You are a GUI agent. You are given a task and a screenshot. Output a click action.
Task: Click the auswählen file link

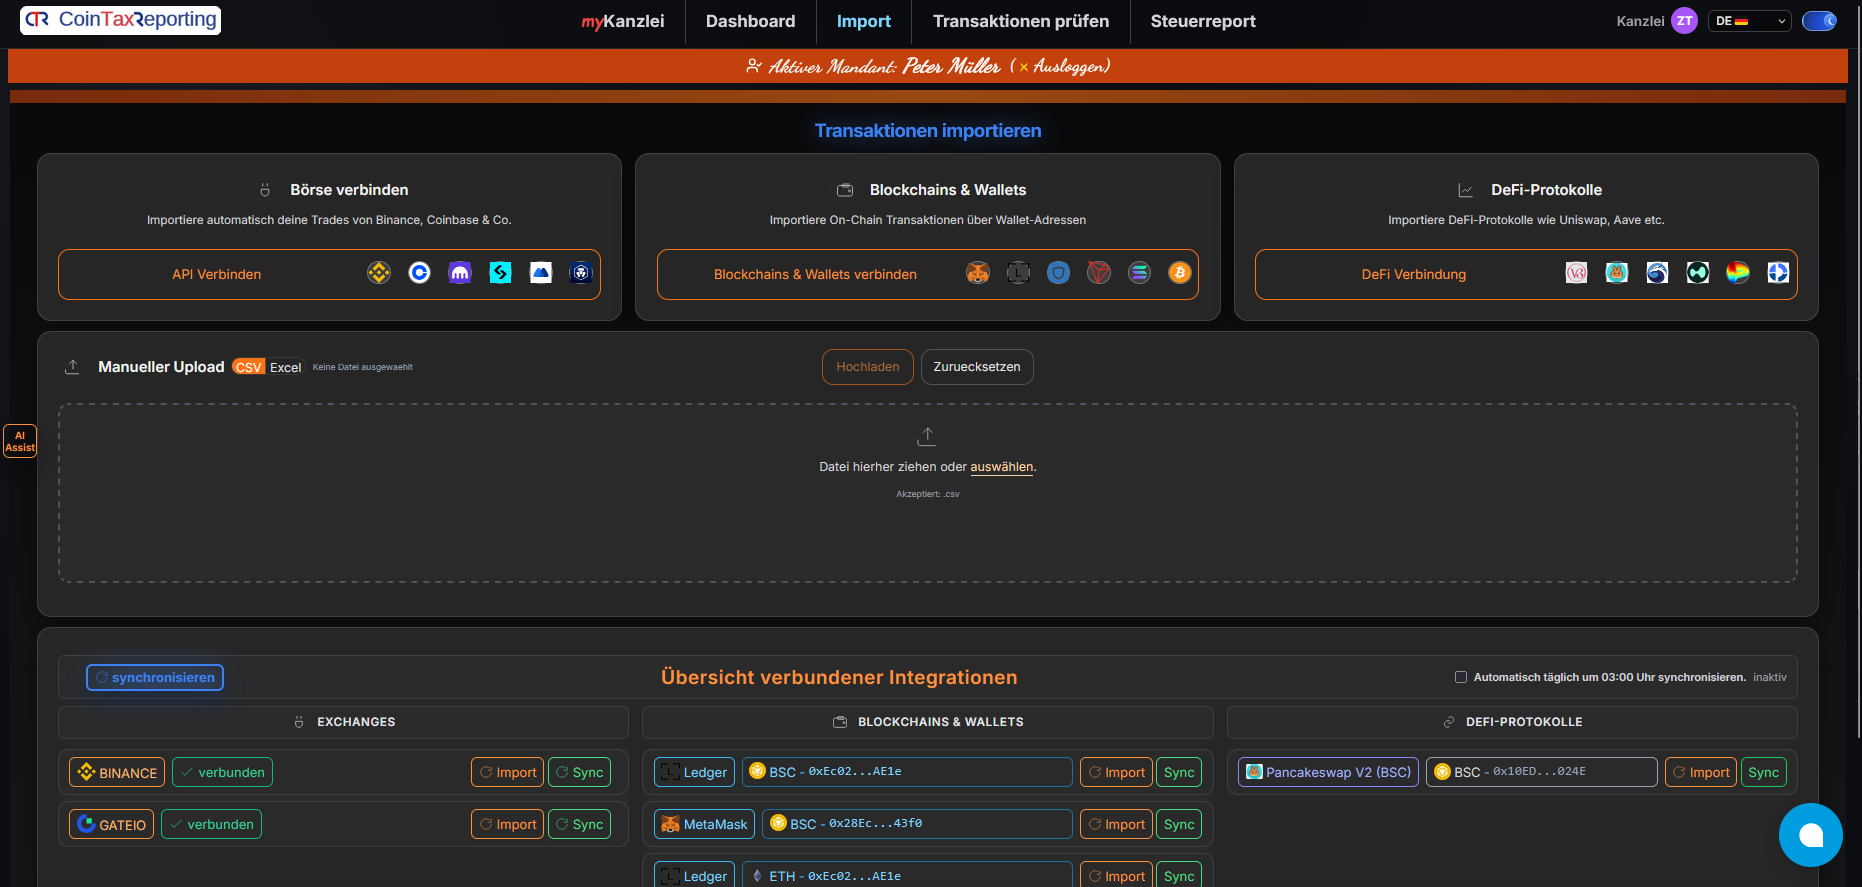point(1002,467)
